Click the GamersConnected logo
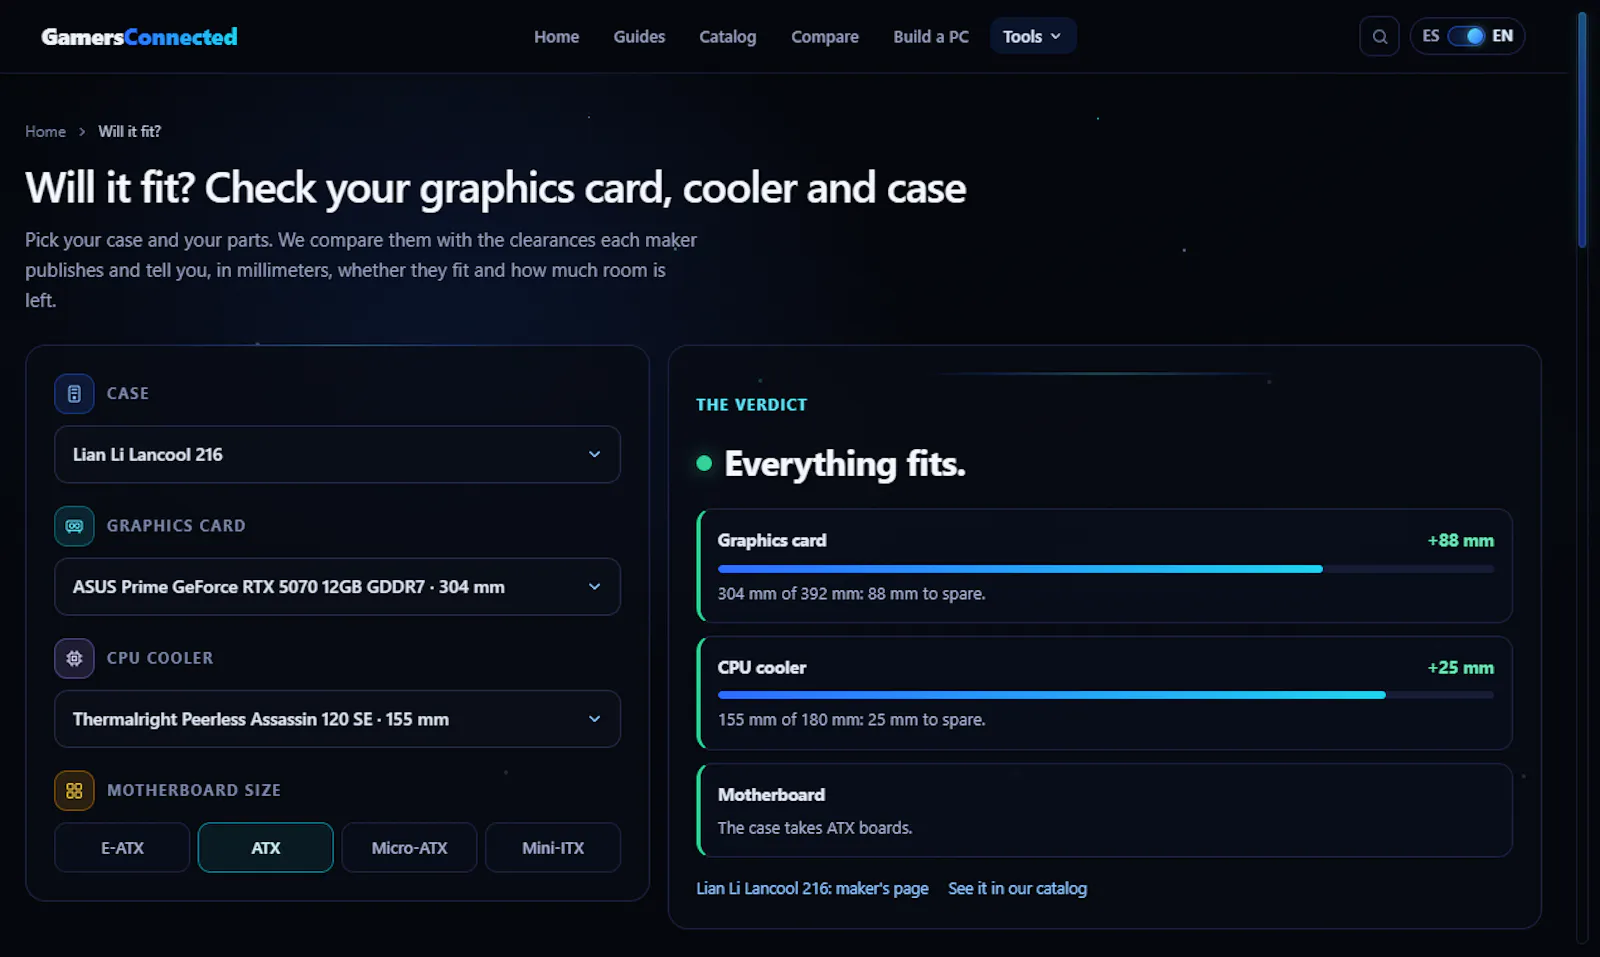 point(139,37)
